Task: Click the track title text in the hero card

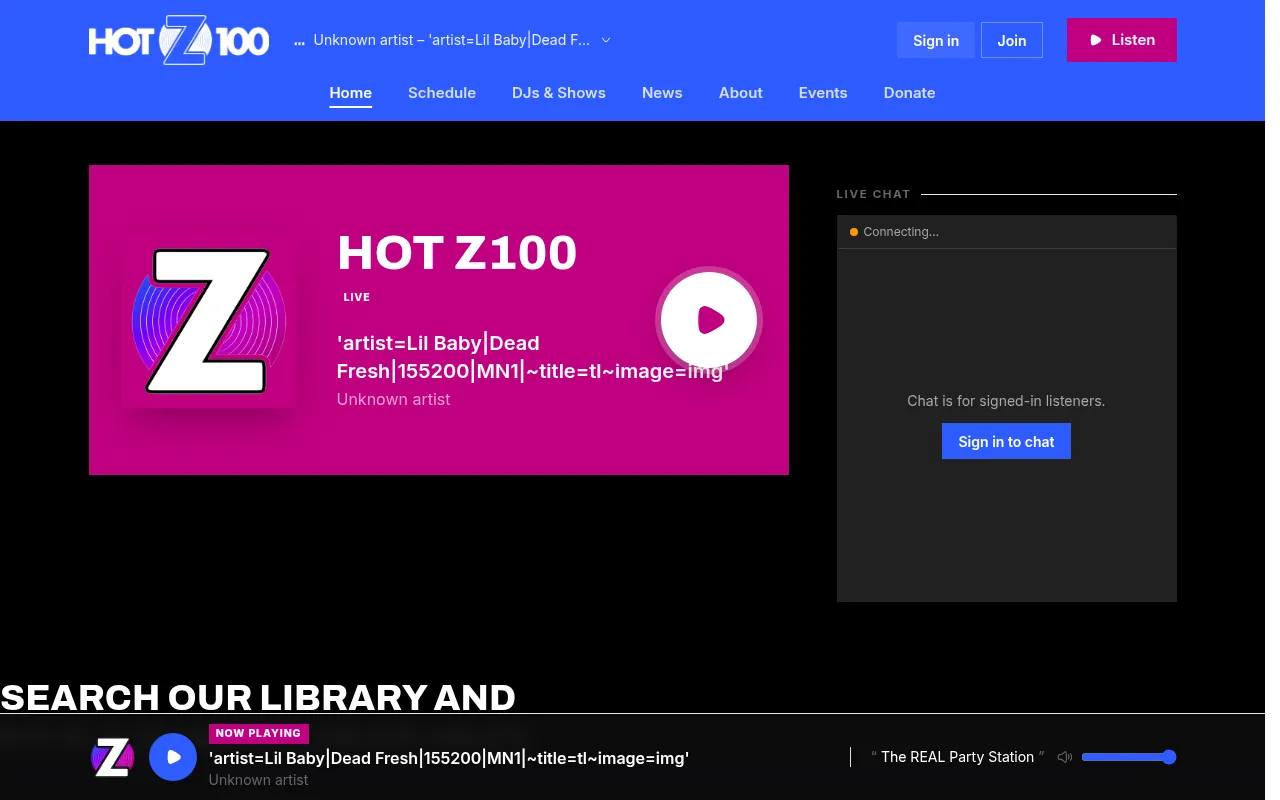Action: pos(533,357)
